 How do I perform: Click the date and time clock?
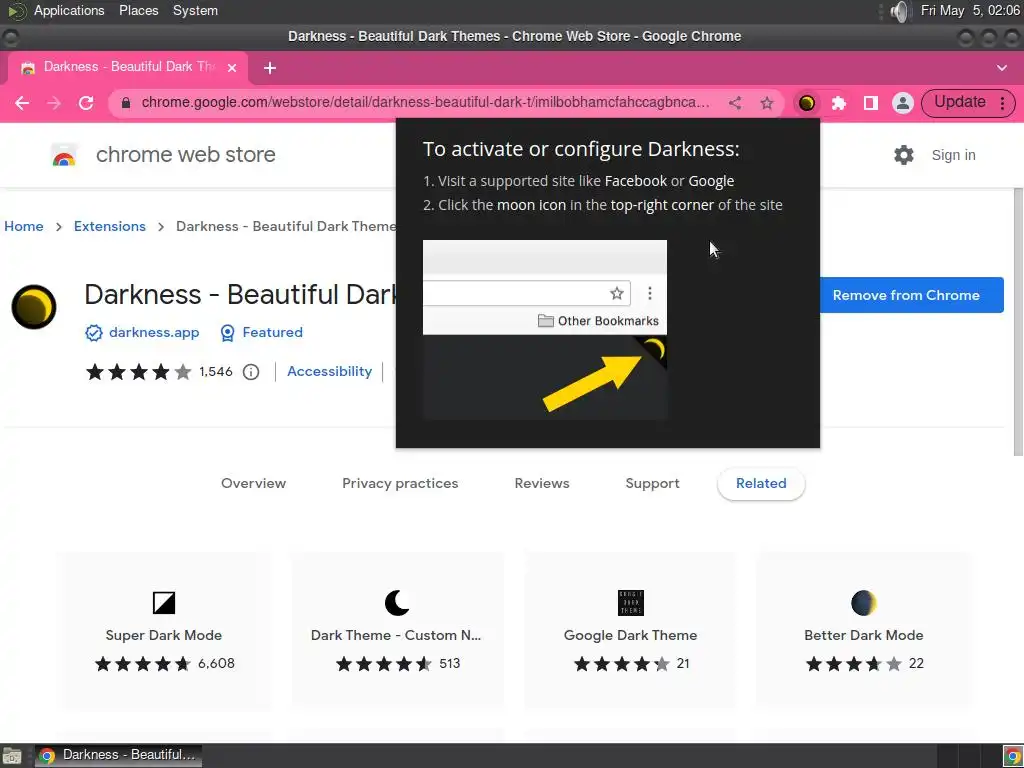click(970, 11)
